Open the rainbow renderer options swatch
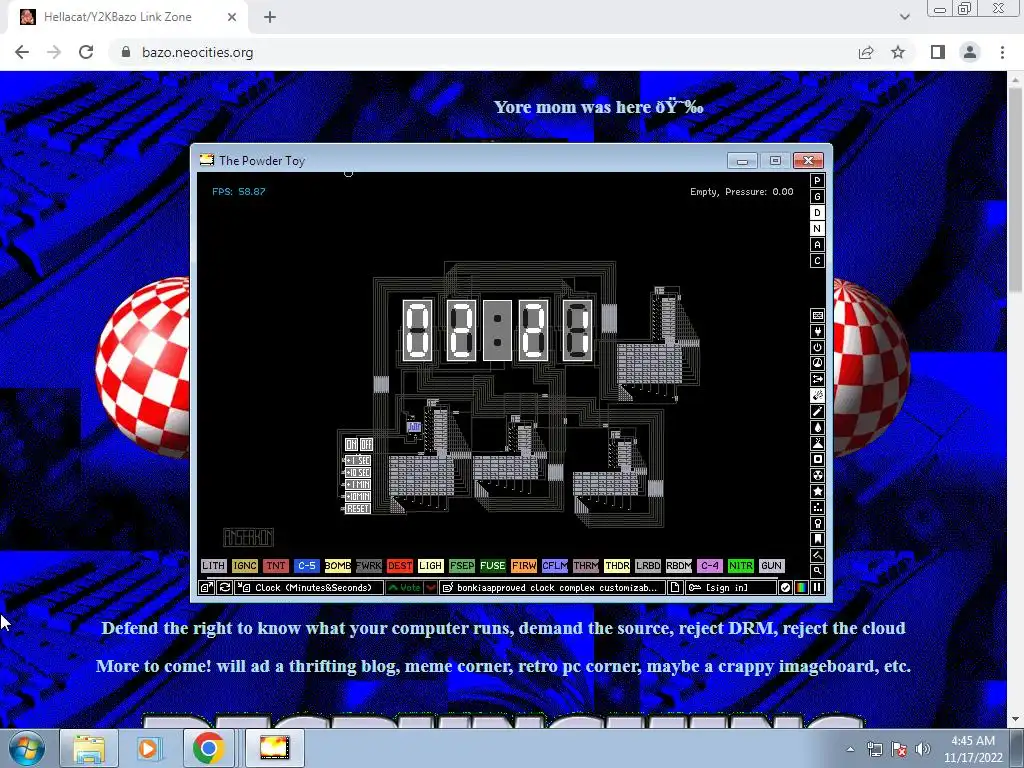The image size is (1024, 768). click(801, 588)
